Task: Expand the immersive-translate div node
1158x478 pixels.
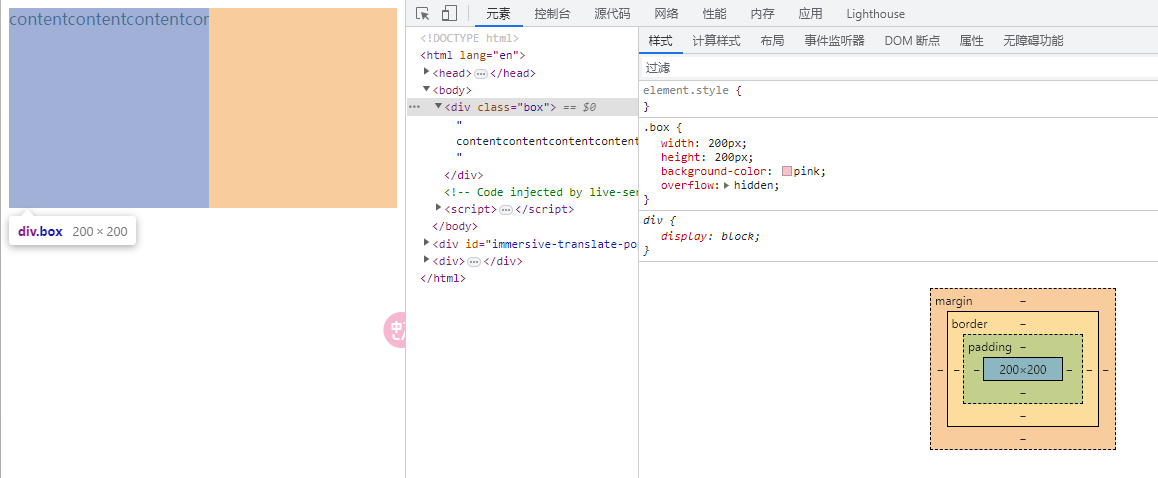Action: [x=427, y=243]
